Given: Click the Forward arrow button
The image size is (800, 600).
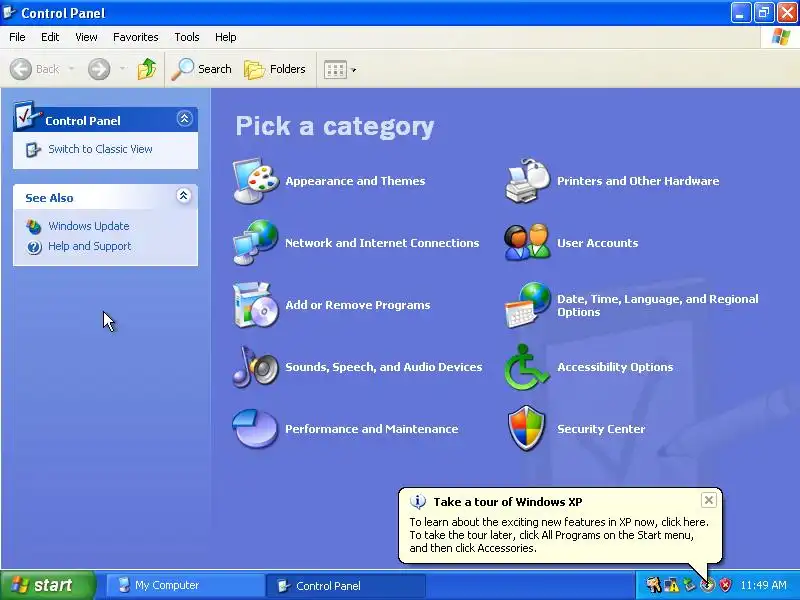Looking at the screenshot, I should click(99, 69).
